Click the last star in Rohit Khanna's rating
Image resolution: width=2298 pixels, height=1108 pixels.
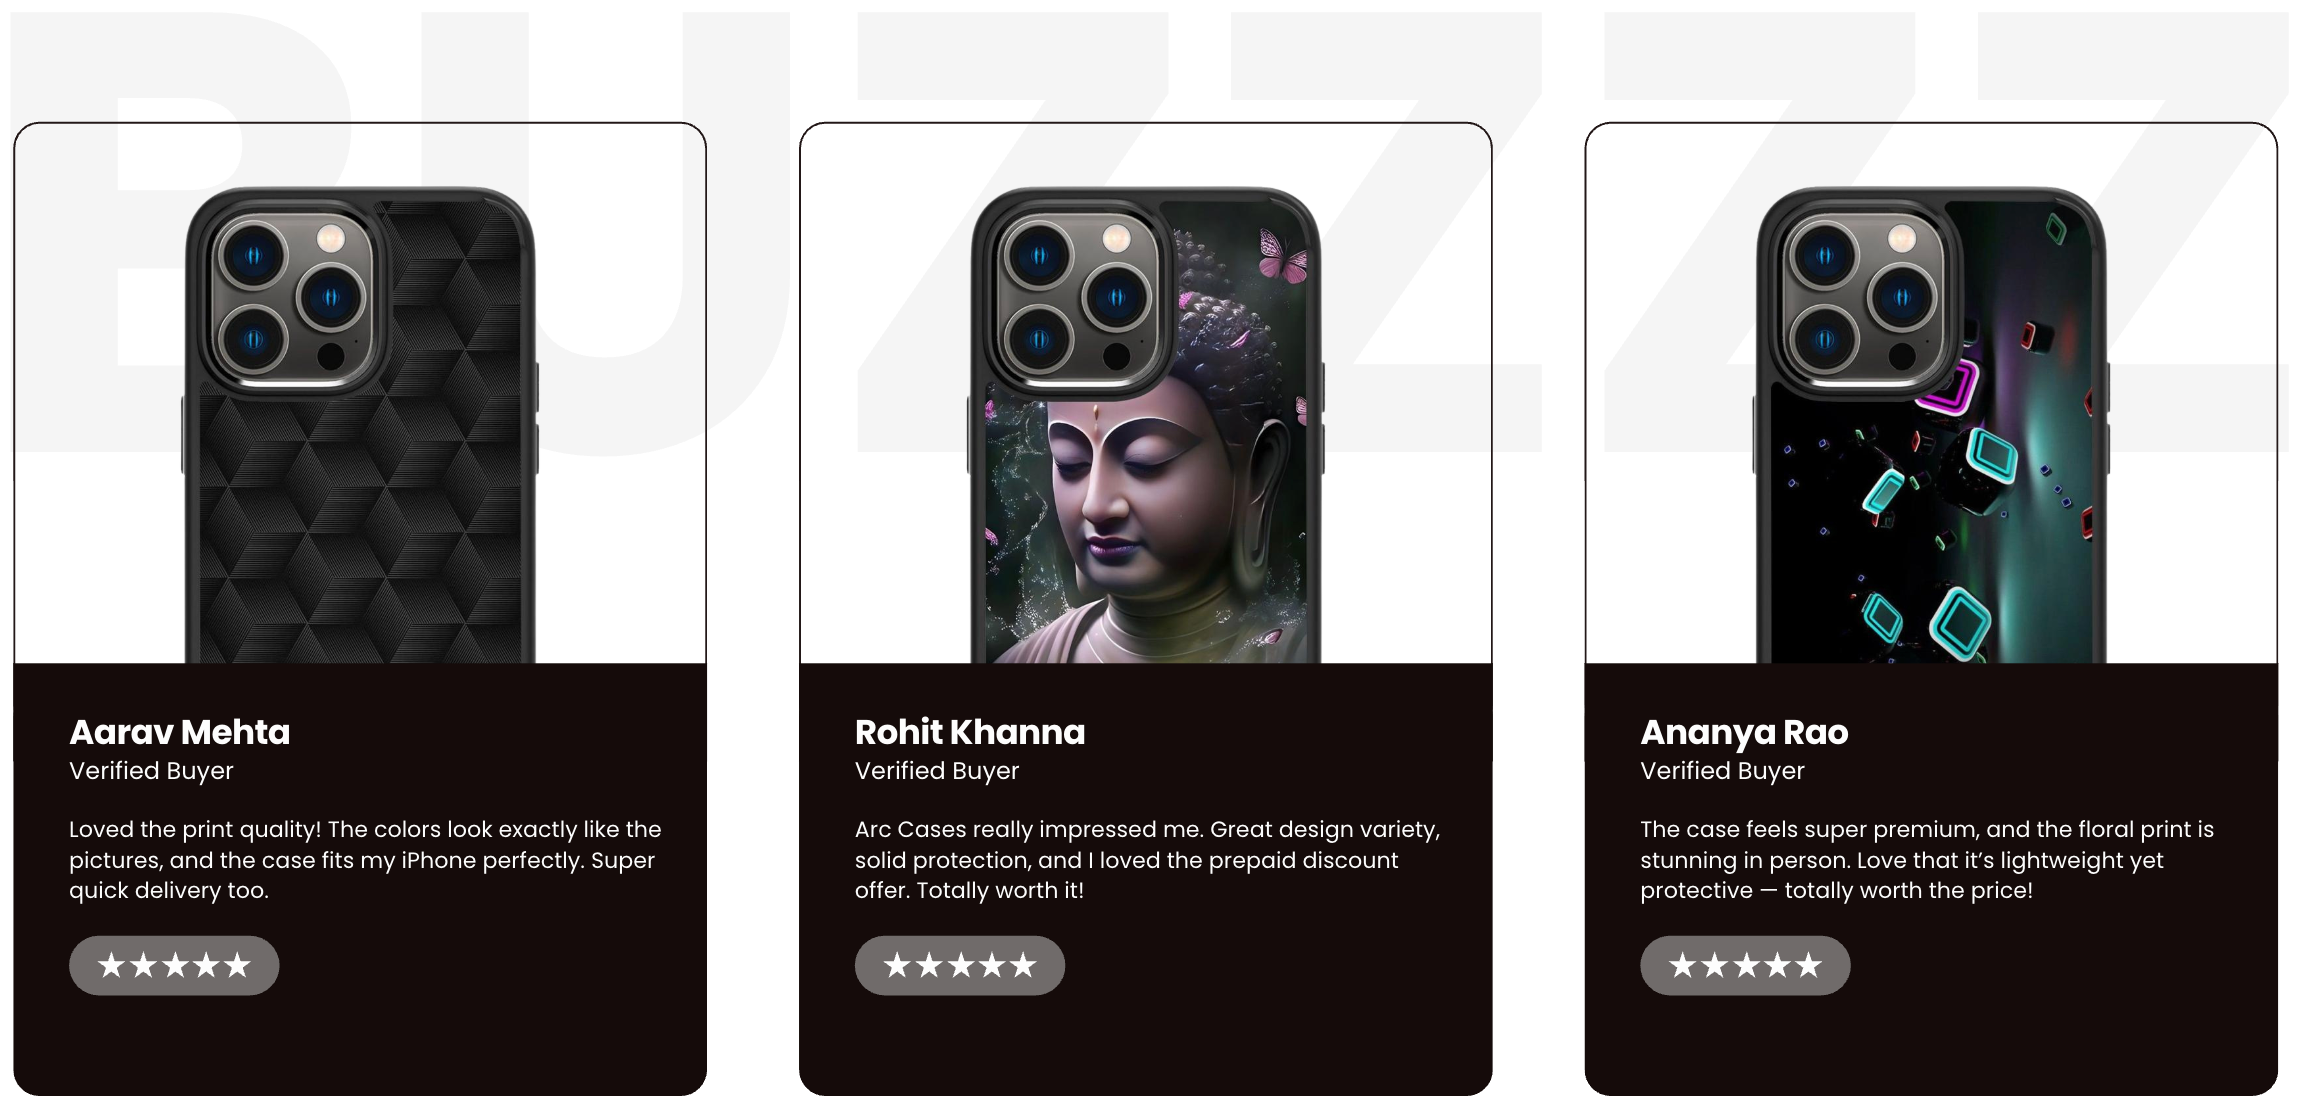click(1023, 965)
